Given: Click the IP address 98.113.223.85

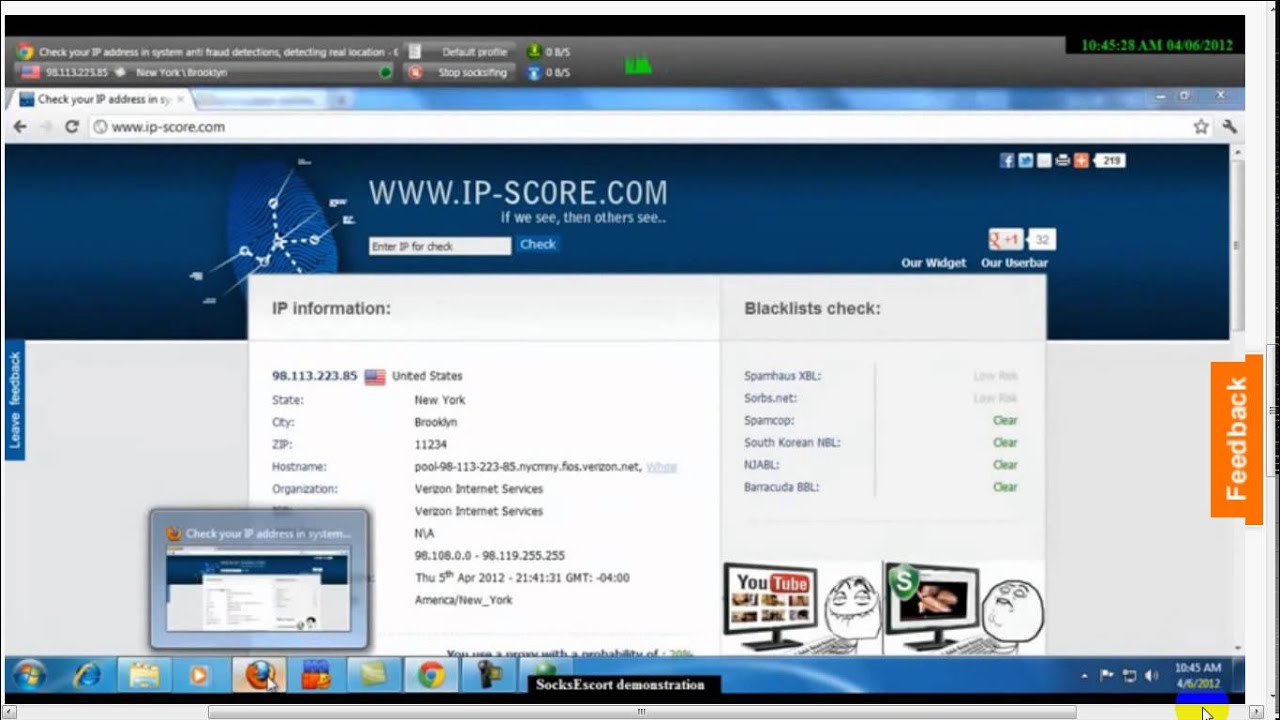Looking at the screenshot, I should coord(314,376).
